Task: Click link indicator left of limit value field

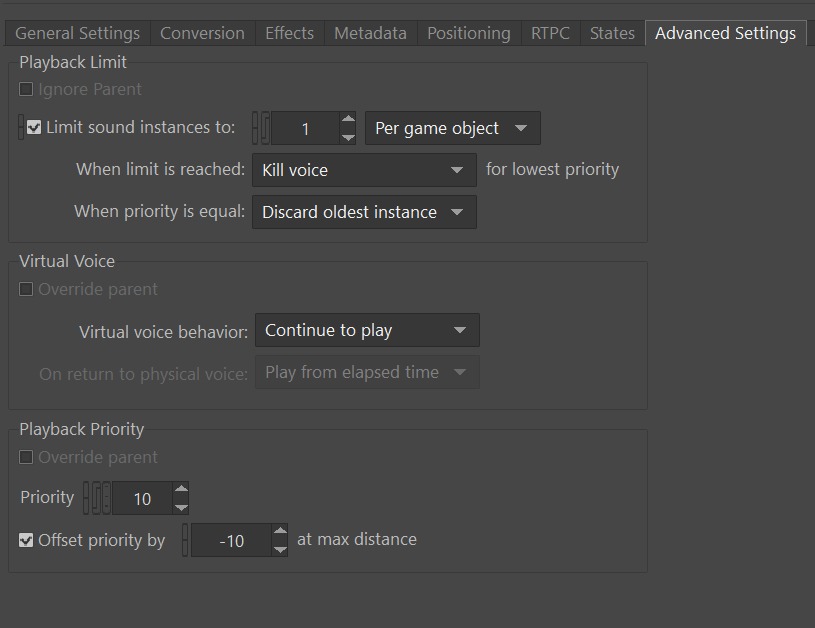Action: click(x=255, y=128)
